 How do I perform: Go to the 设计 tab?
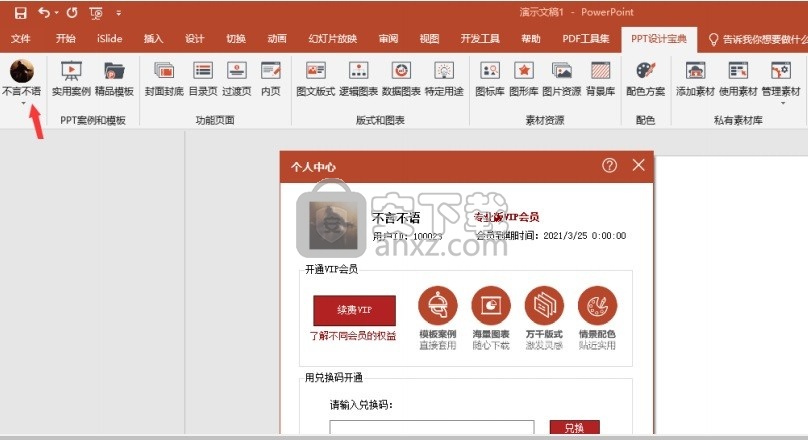(x=194, y=39)
